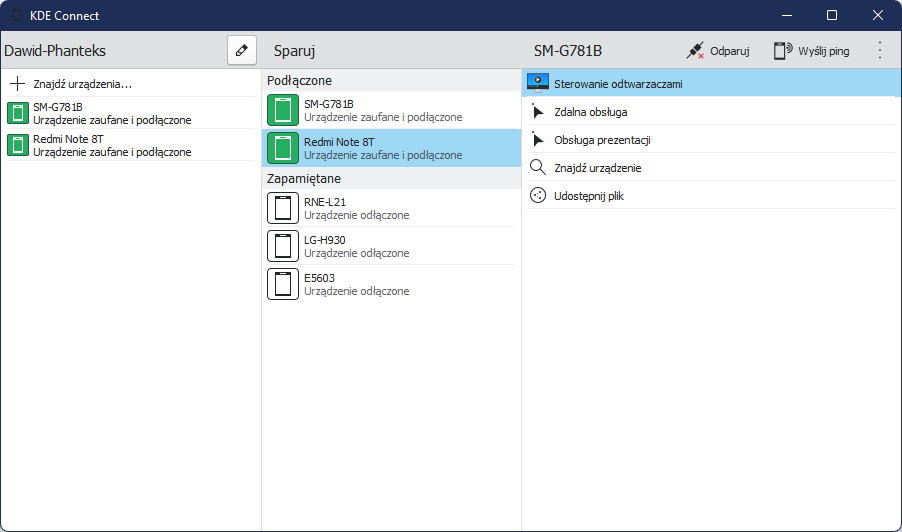This screenshot has height=532, width=902.
Task: Click the LG-H930 phone outline icon
Action: tap(282, 246)
